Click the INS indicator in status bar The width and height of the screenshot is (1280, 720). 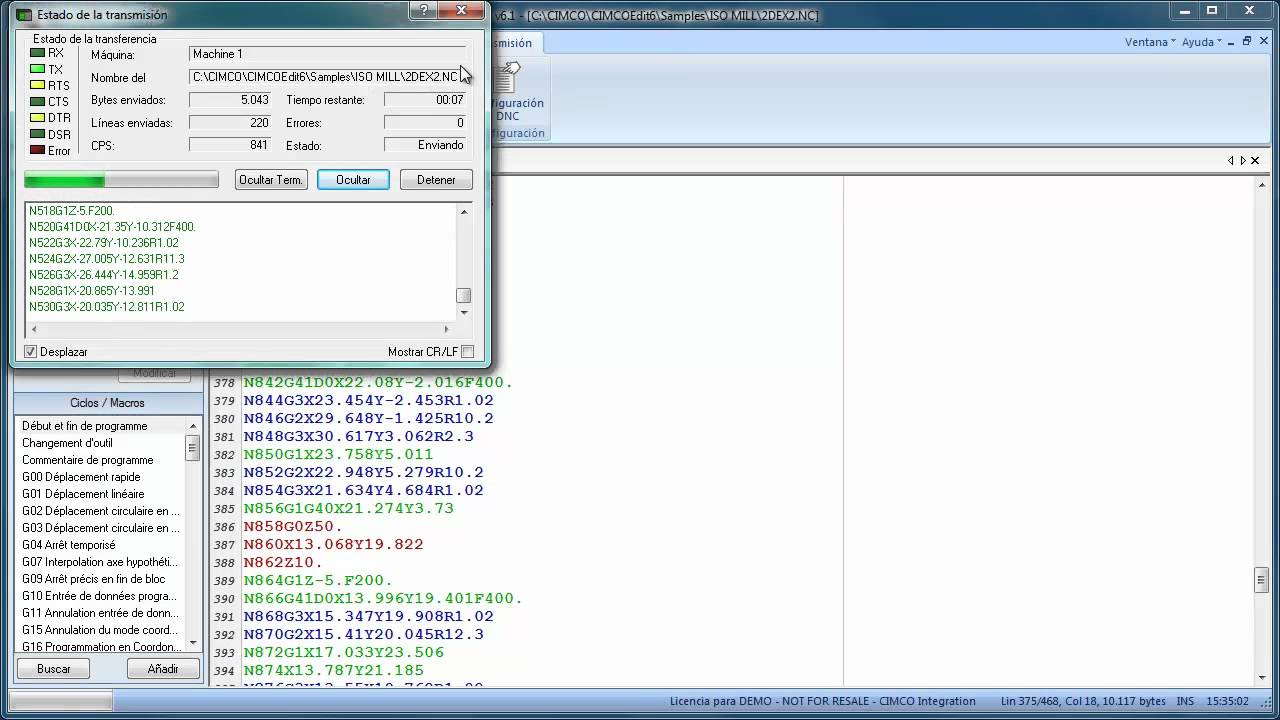(x=1186, y=701)
